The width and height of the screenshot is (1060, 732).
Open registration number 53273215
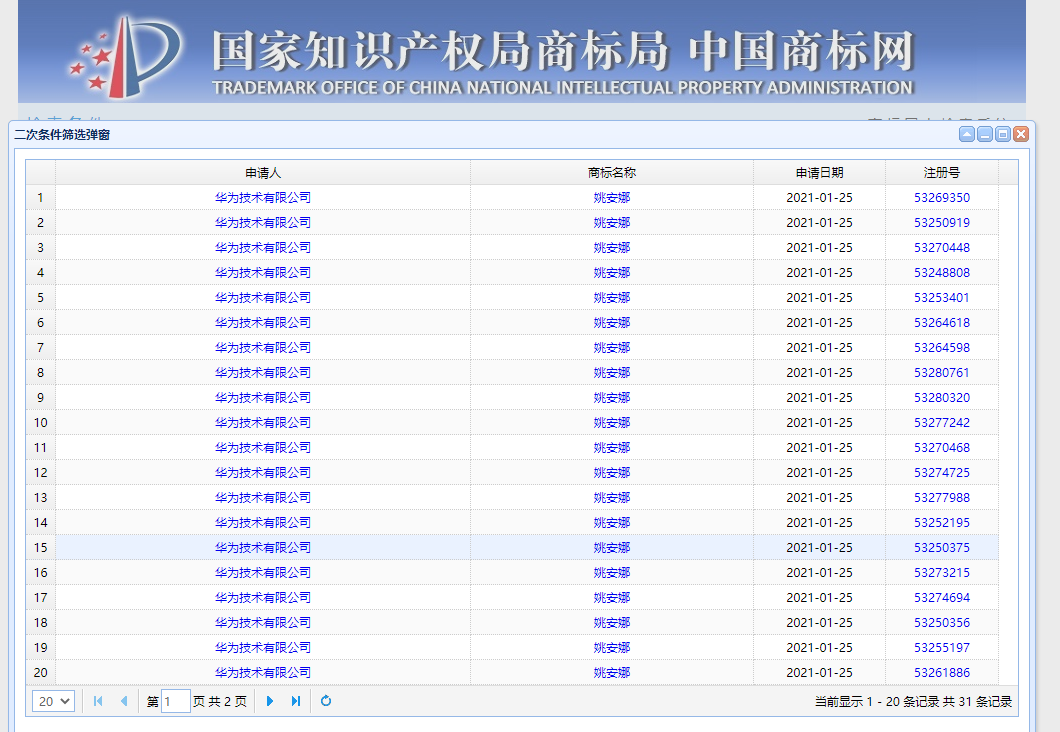tap(942, 572)
